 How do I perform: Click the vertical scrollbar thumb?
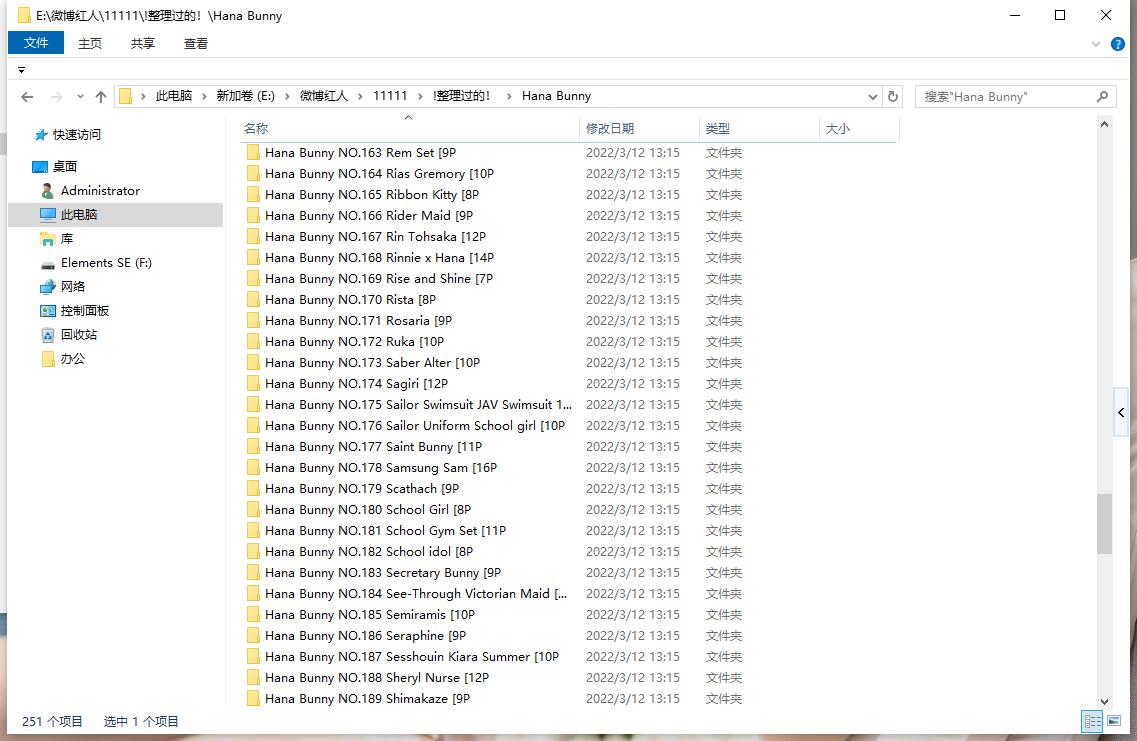point(1104,523)
